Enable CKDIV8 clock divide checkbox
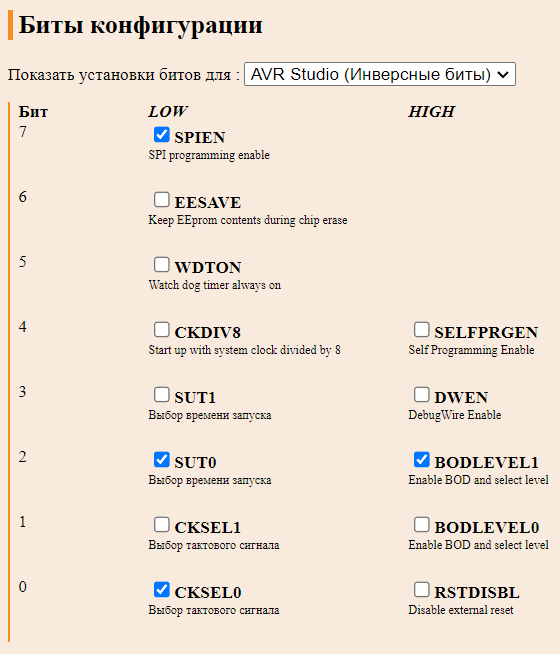The height and width of the screenshot is (654, 560). pyautogui.click(x=161, y=330)
